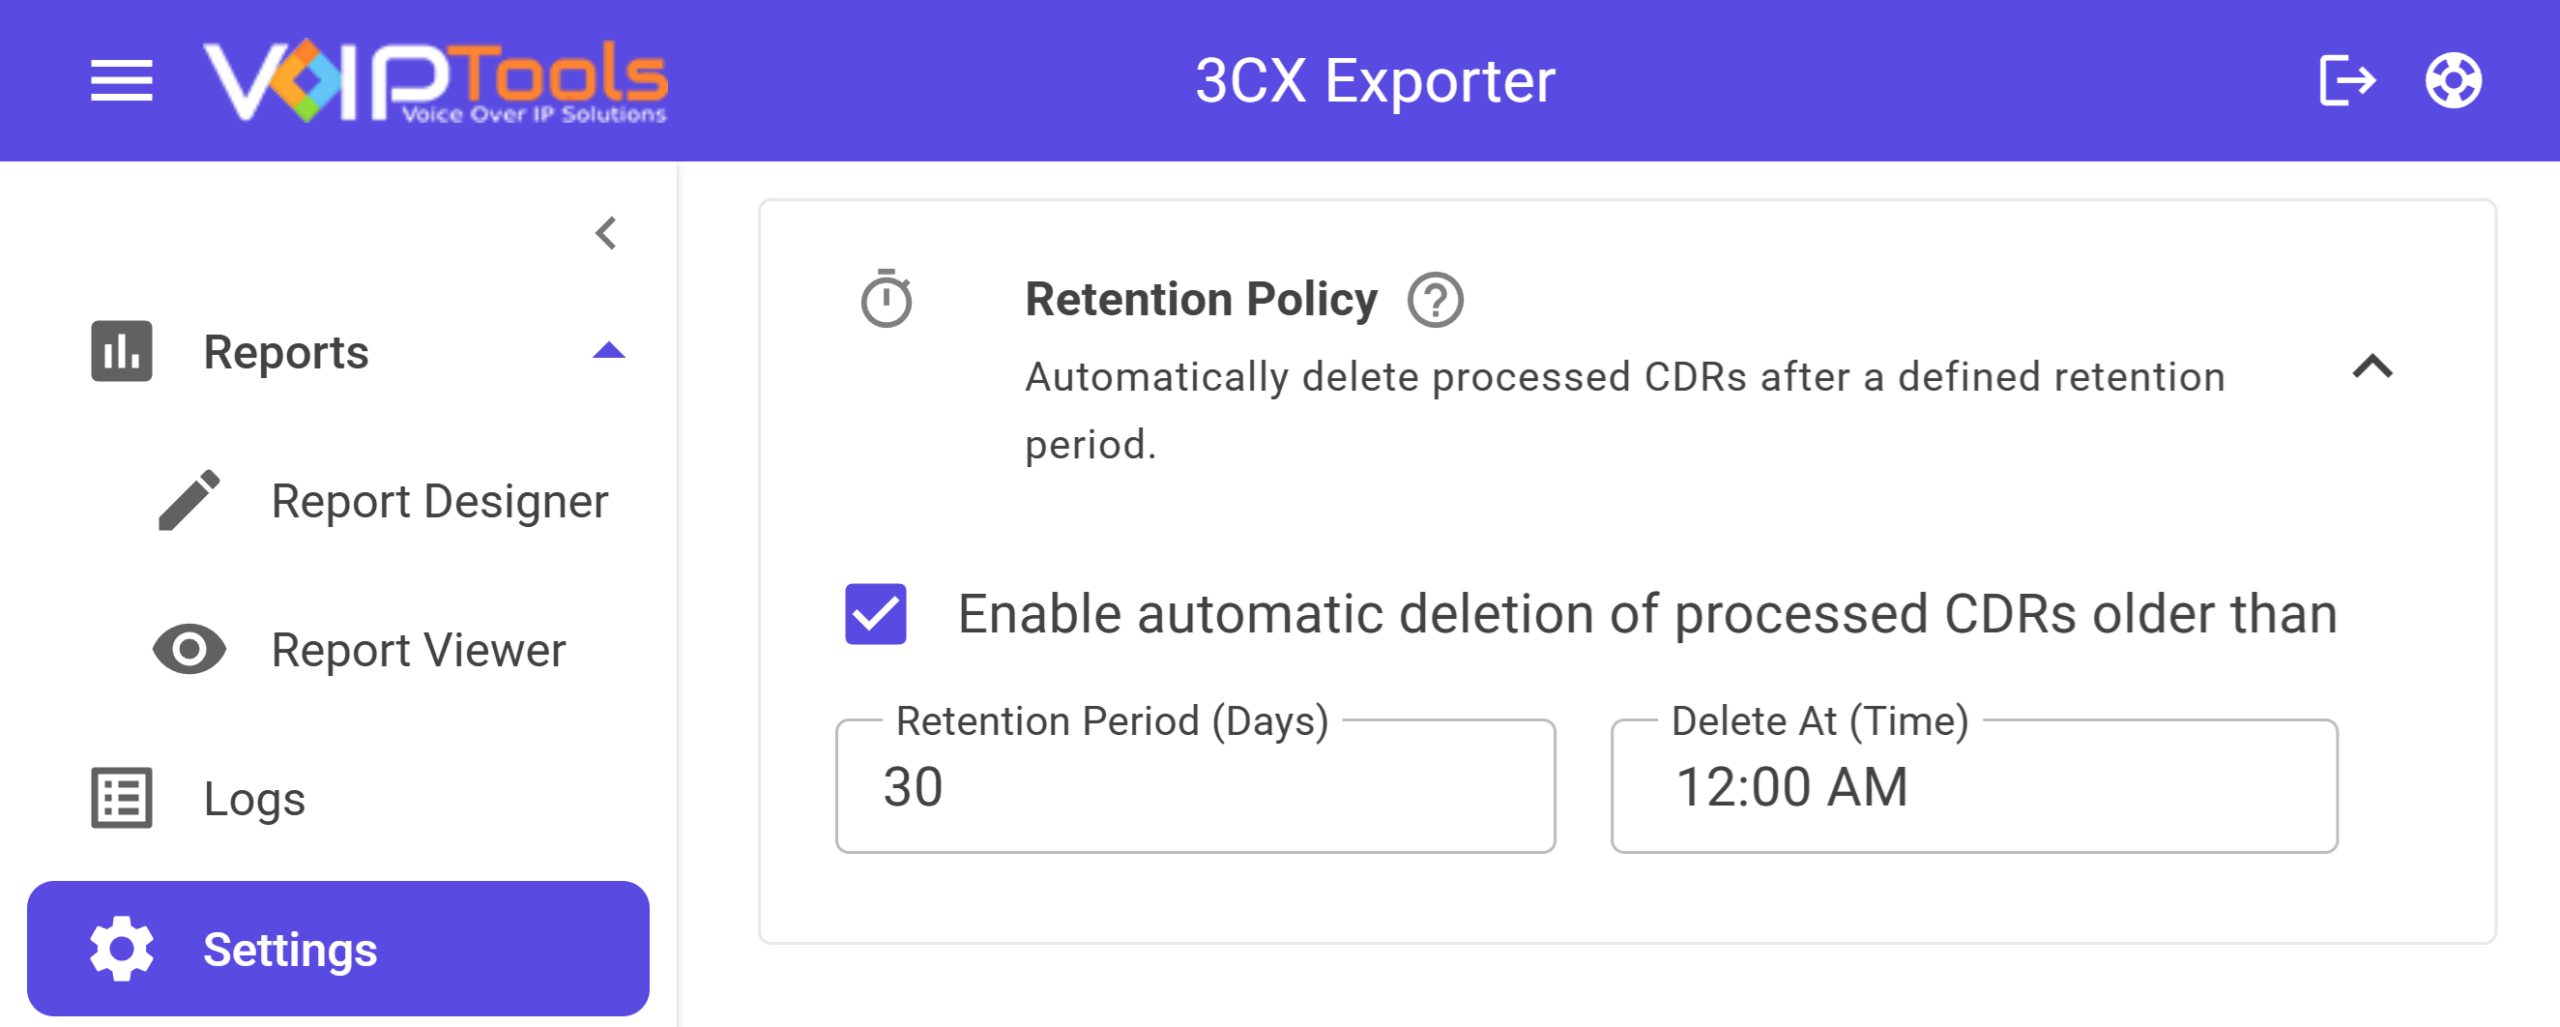Open the hamburger navigation menu
Image resolution: width=2560 pixels, height=1027 pixels.
(121, 81)
